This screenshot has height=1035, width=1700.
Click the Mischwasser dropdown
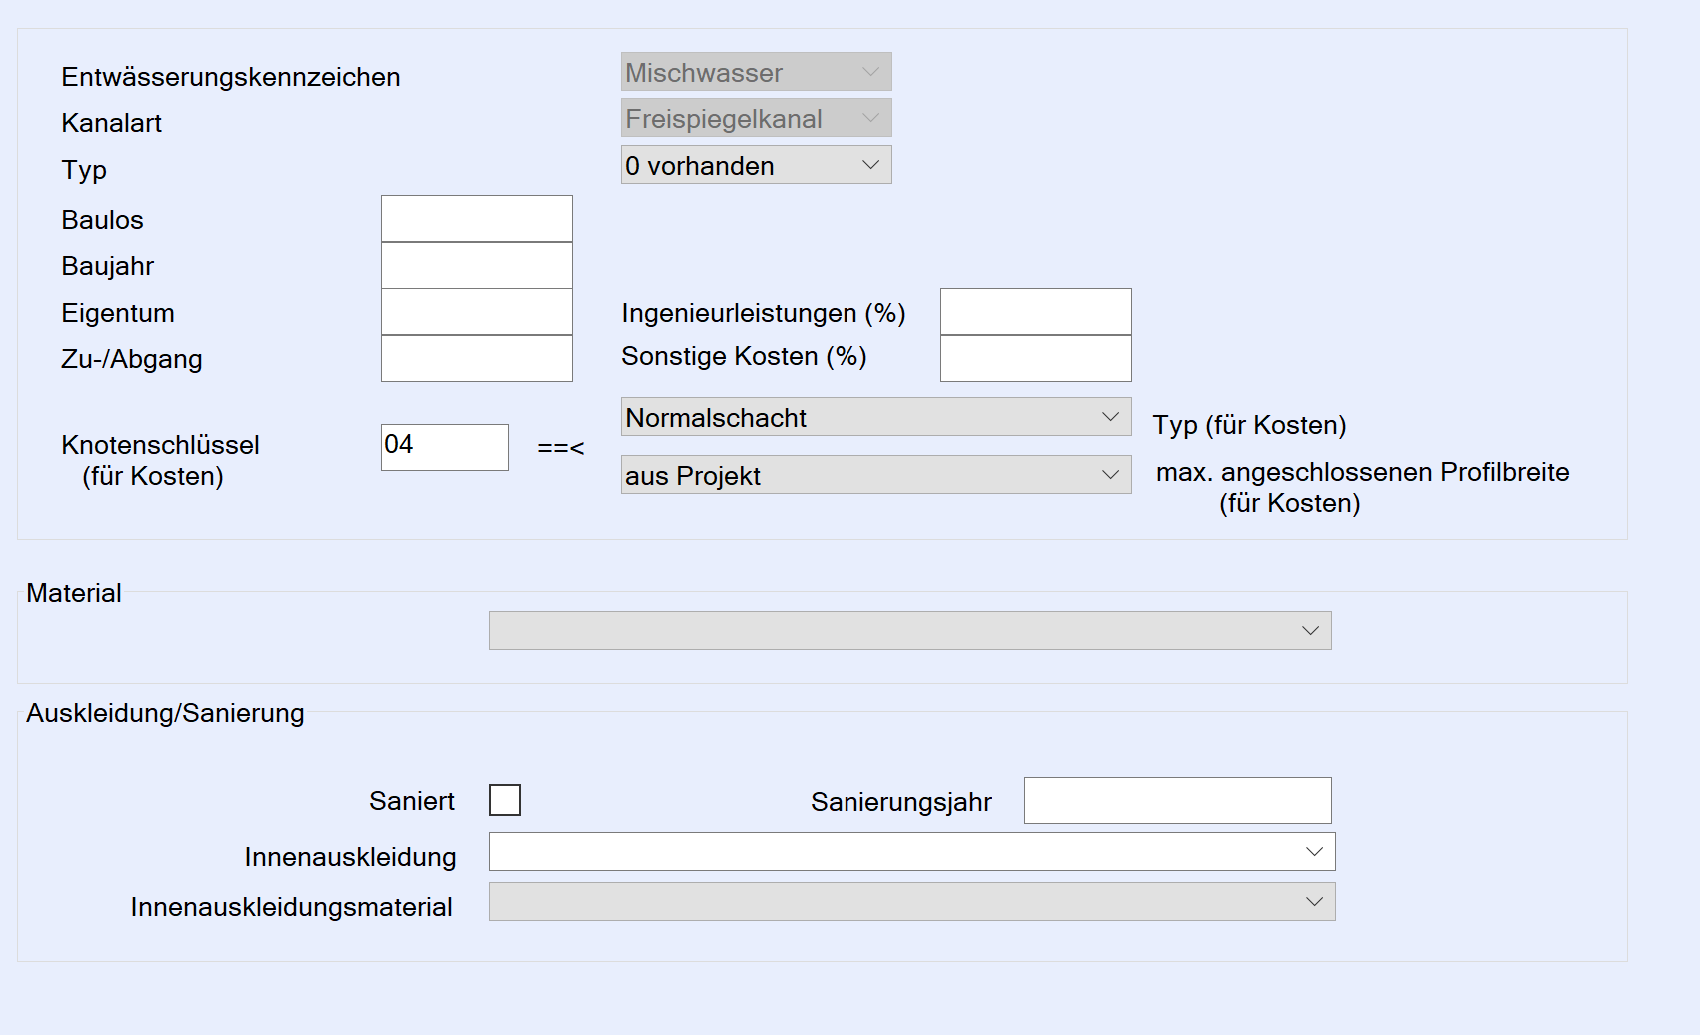[x=755, y=72]
